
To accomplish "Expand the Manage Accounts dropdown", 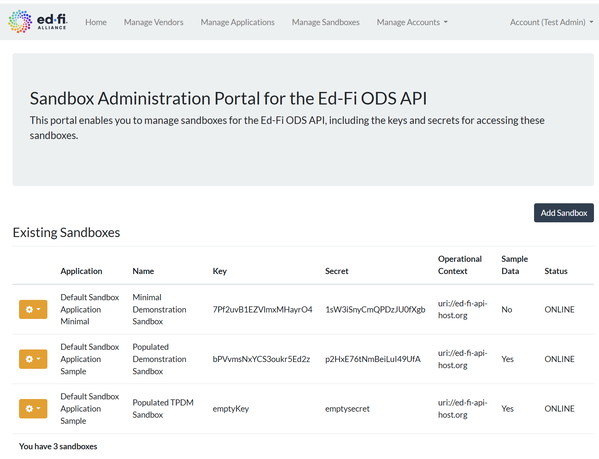I will coord(412,22).
